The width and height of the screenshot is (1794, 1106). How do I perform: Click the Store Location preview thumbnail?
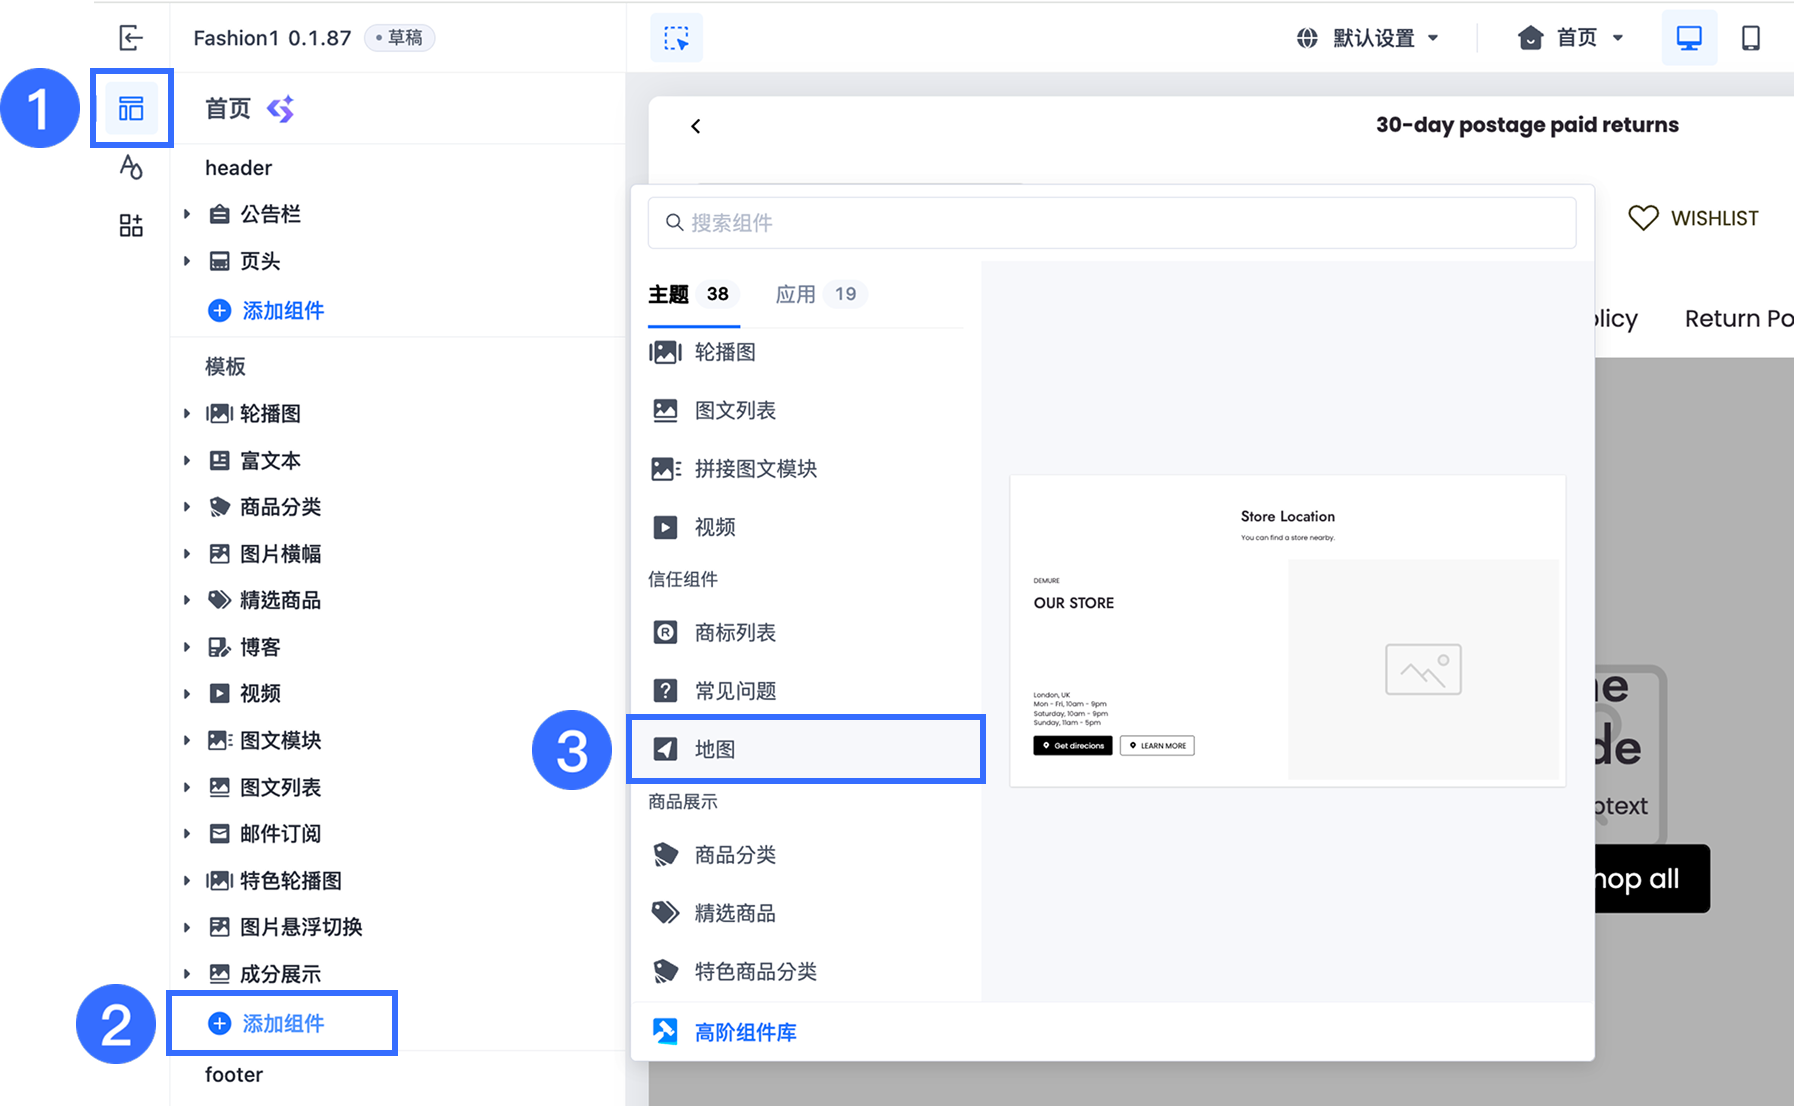(x=1288, y=631)
